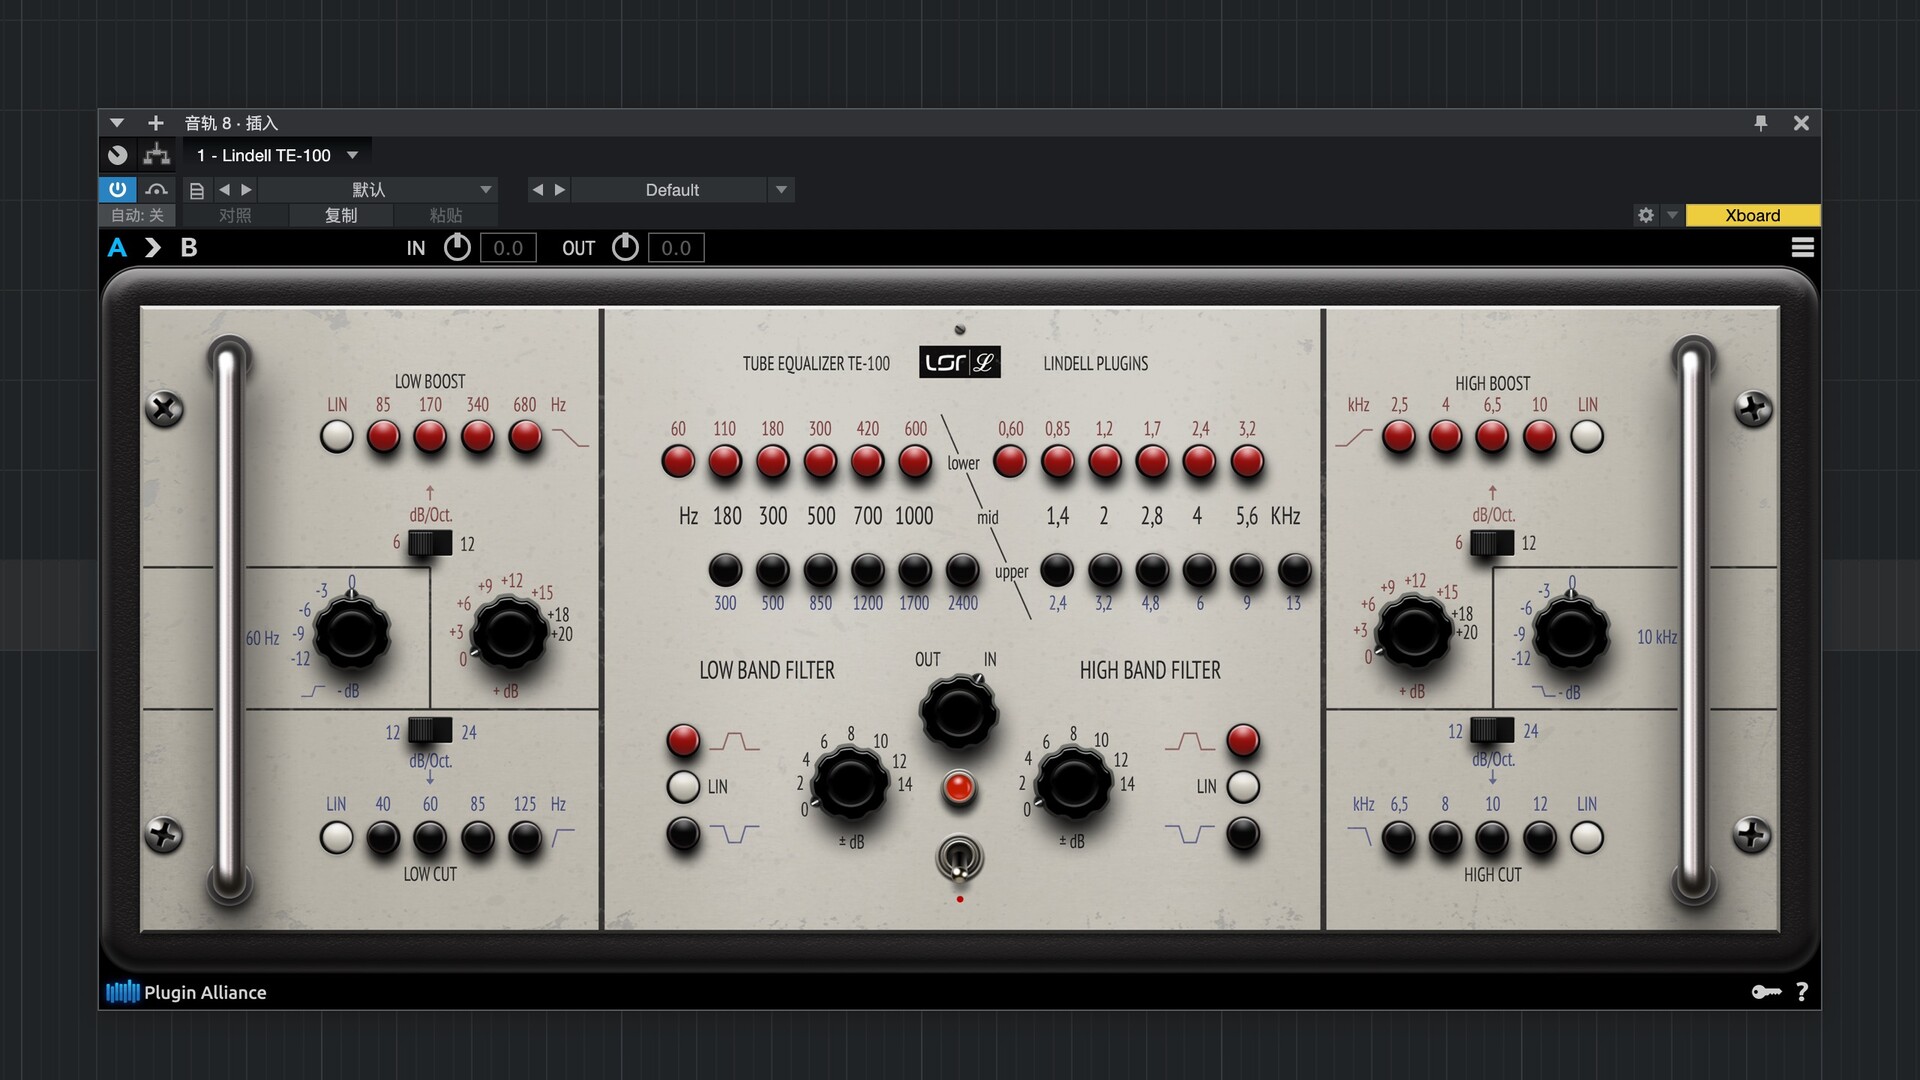This screenshot has width=1920, height=1080.
Task: Click the OUT gain value field
Action: (676, 248)
